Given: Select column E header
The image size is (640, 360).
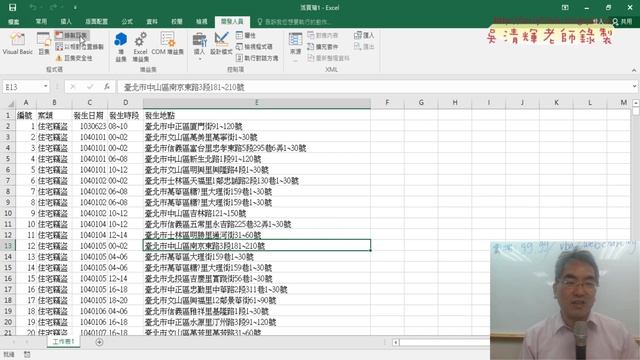Looking at the screenshot, I should pyautogui.click(x=257, y=103).
